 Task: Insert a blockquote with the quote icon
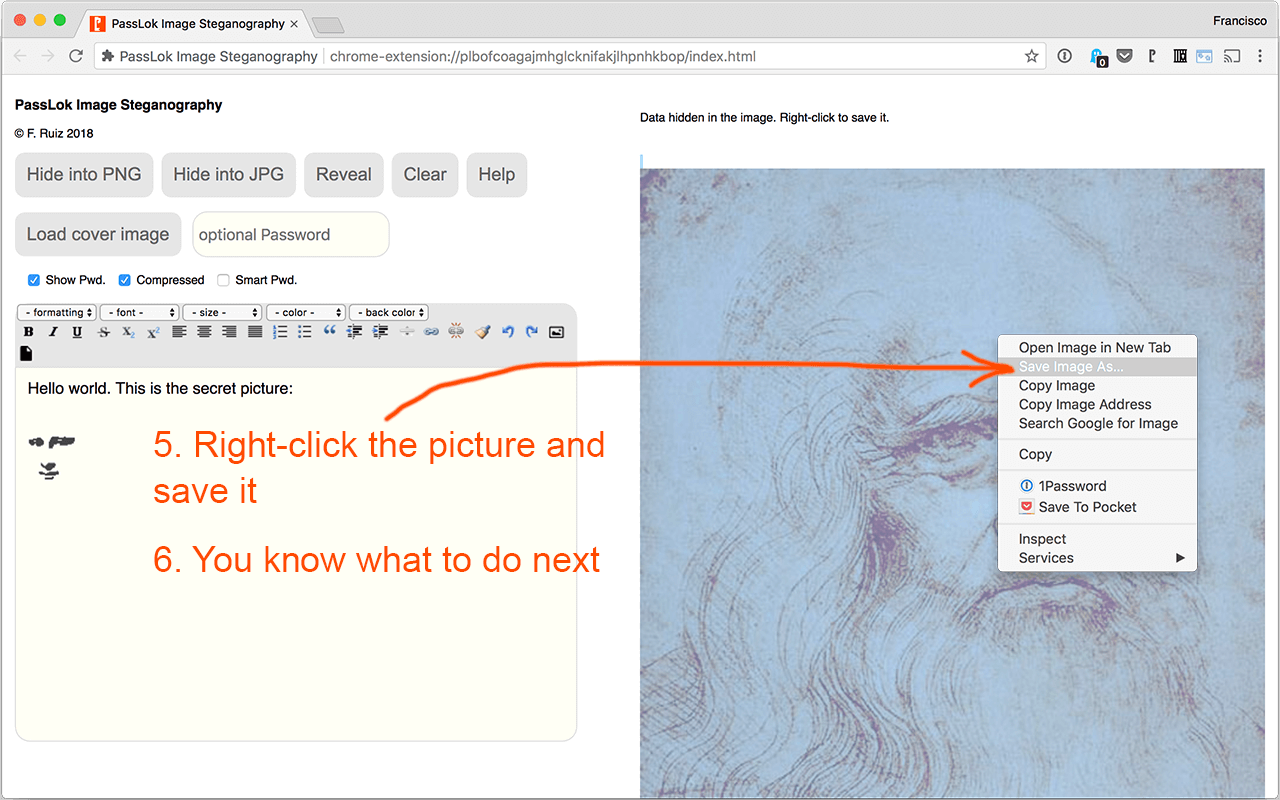(330, 332)
